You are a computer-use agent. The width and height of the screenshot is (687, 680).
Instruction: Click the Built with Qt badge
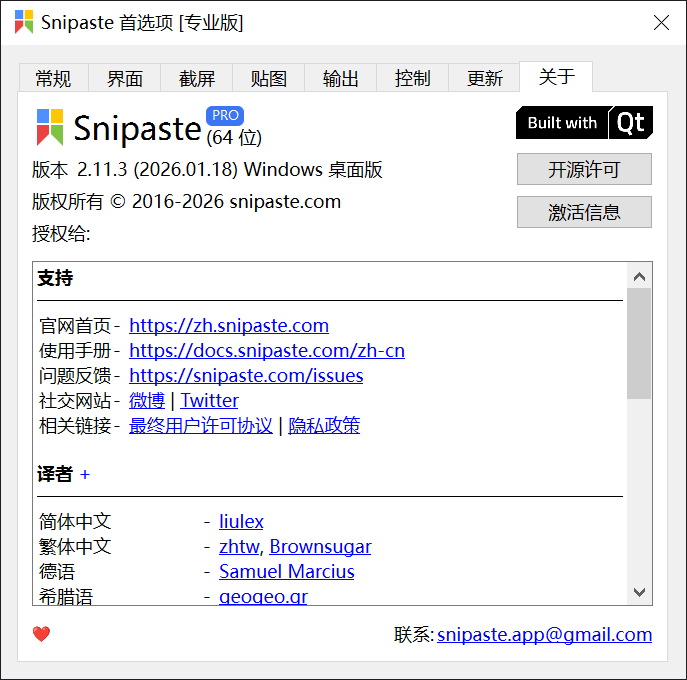click(x=584, y=123)
